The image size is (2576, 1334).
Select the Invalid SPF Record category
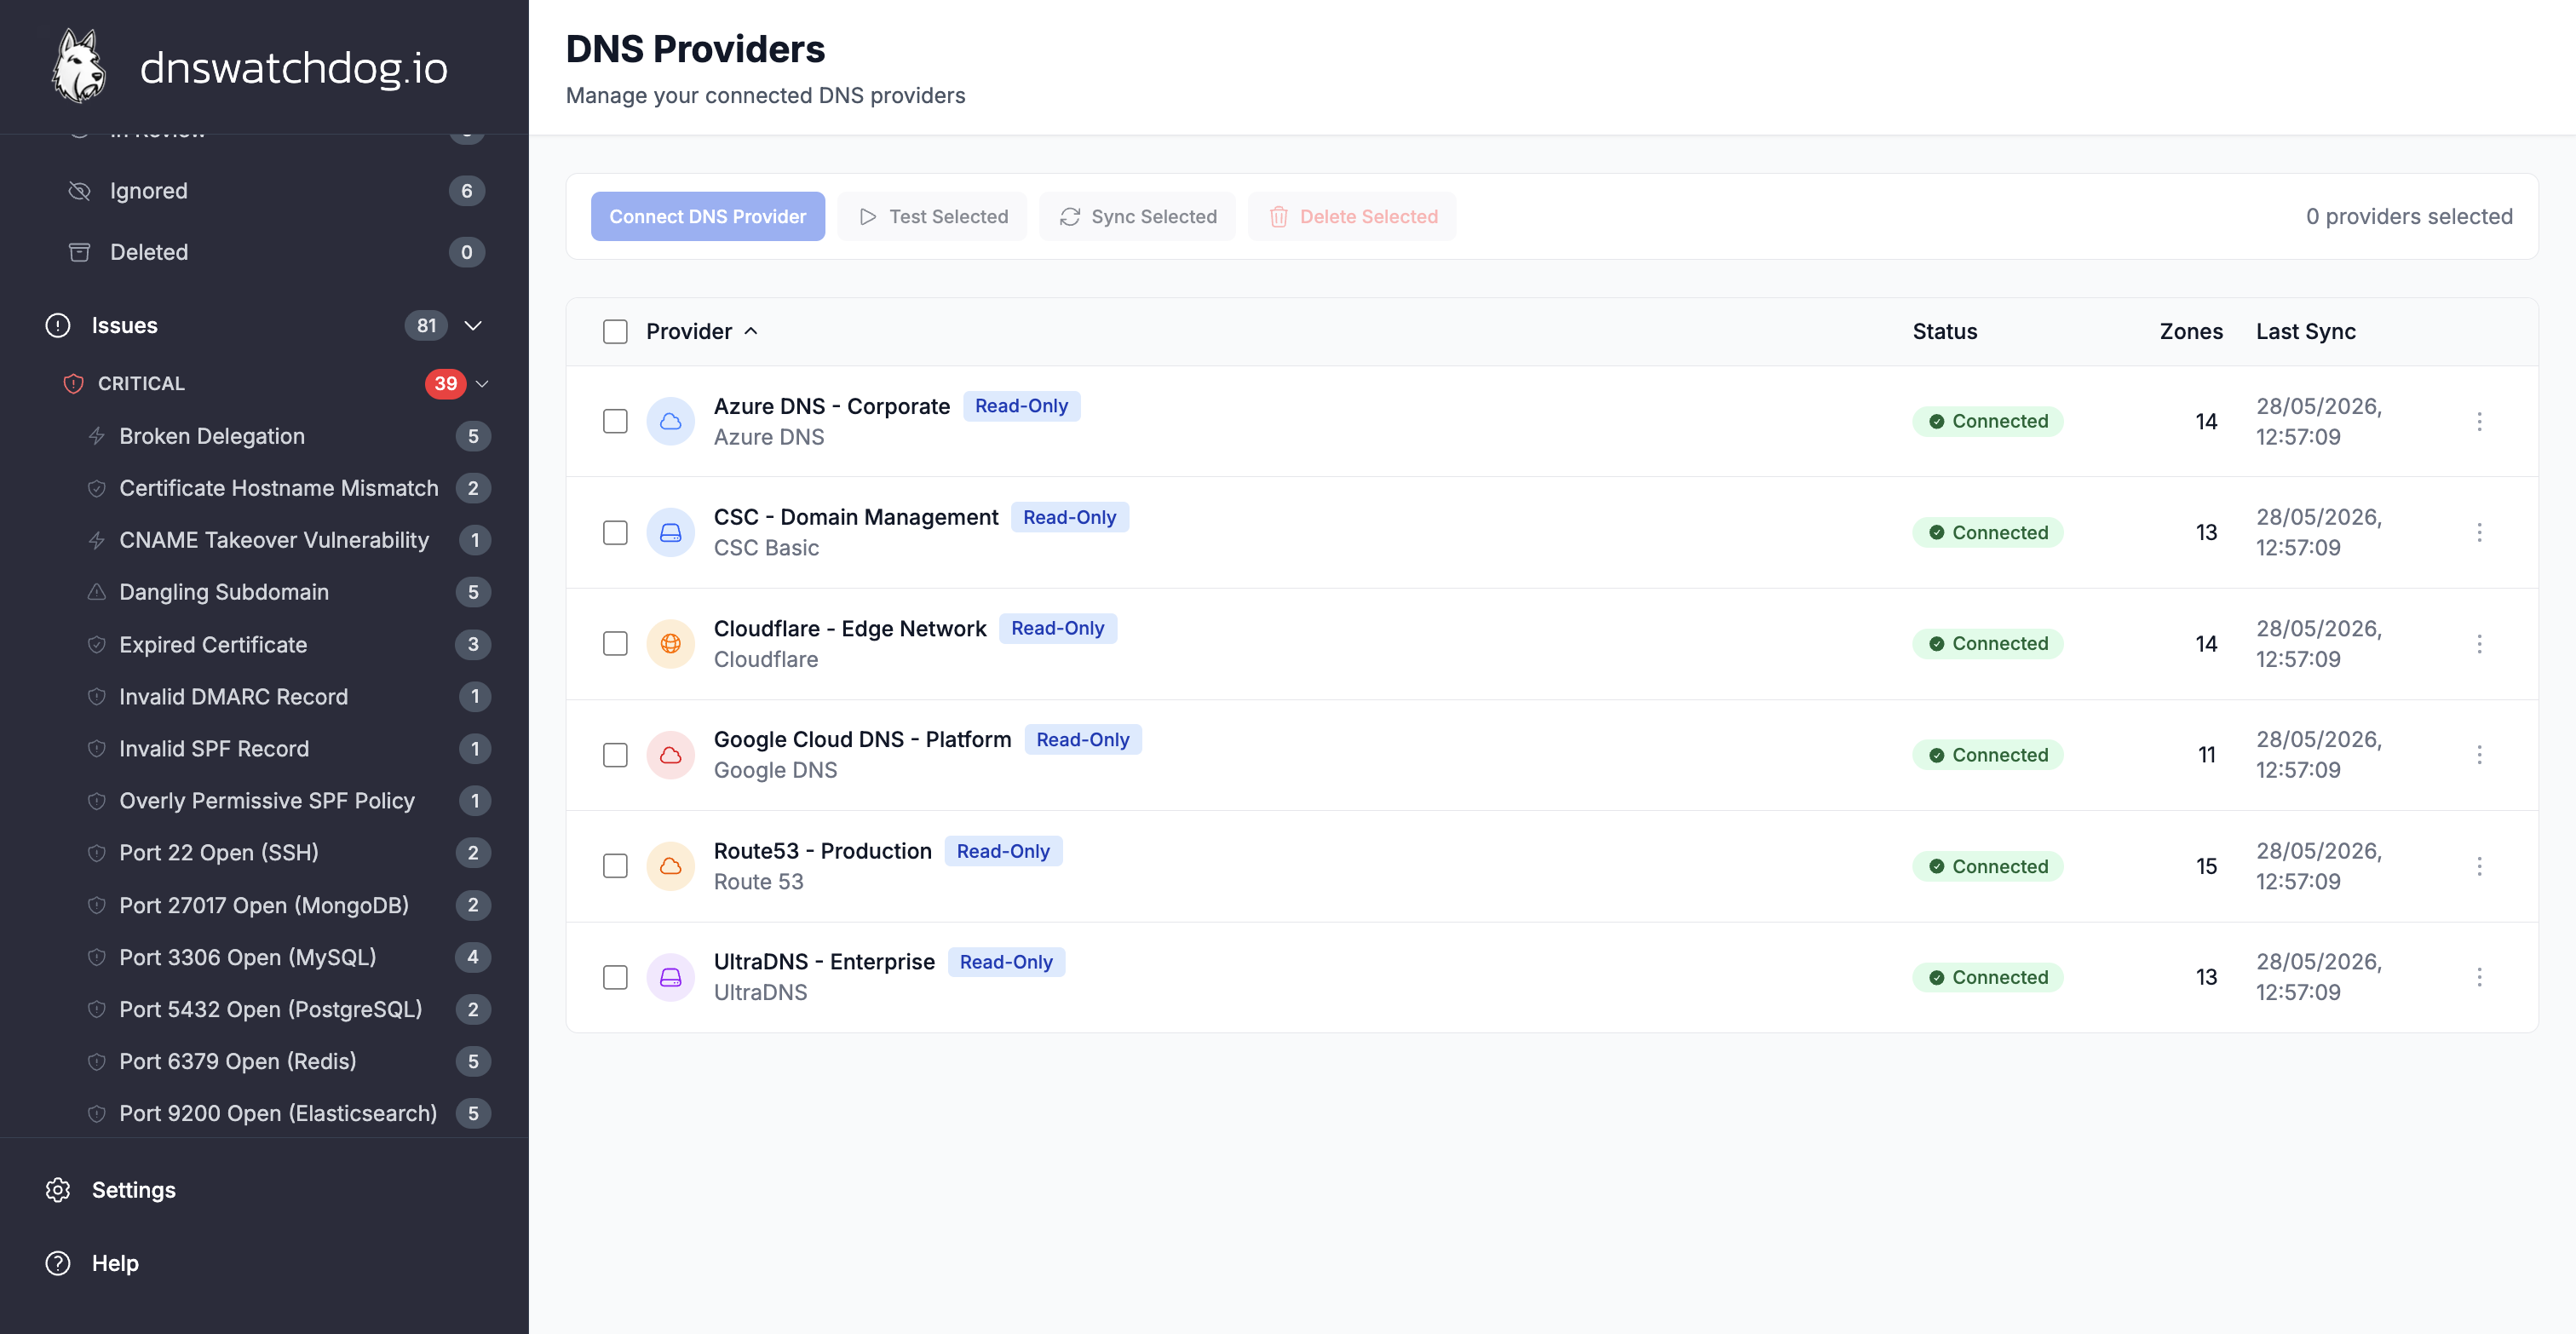point(287,749)
